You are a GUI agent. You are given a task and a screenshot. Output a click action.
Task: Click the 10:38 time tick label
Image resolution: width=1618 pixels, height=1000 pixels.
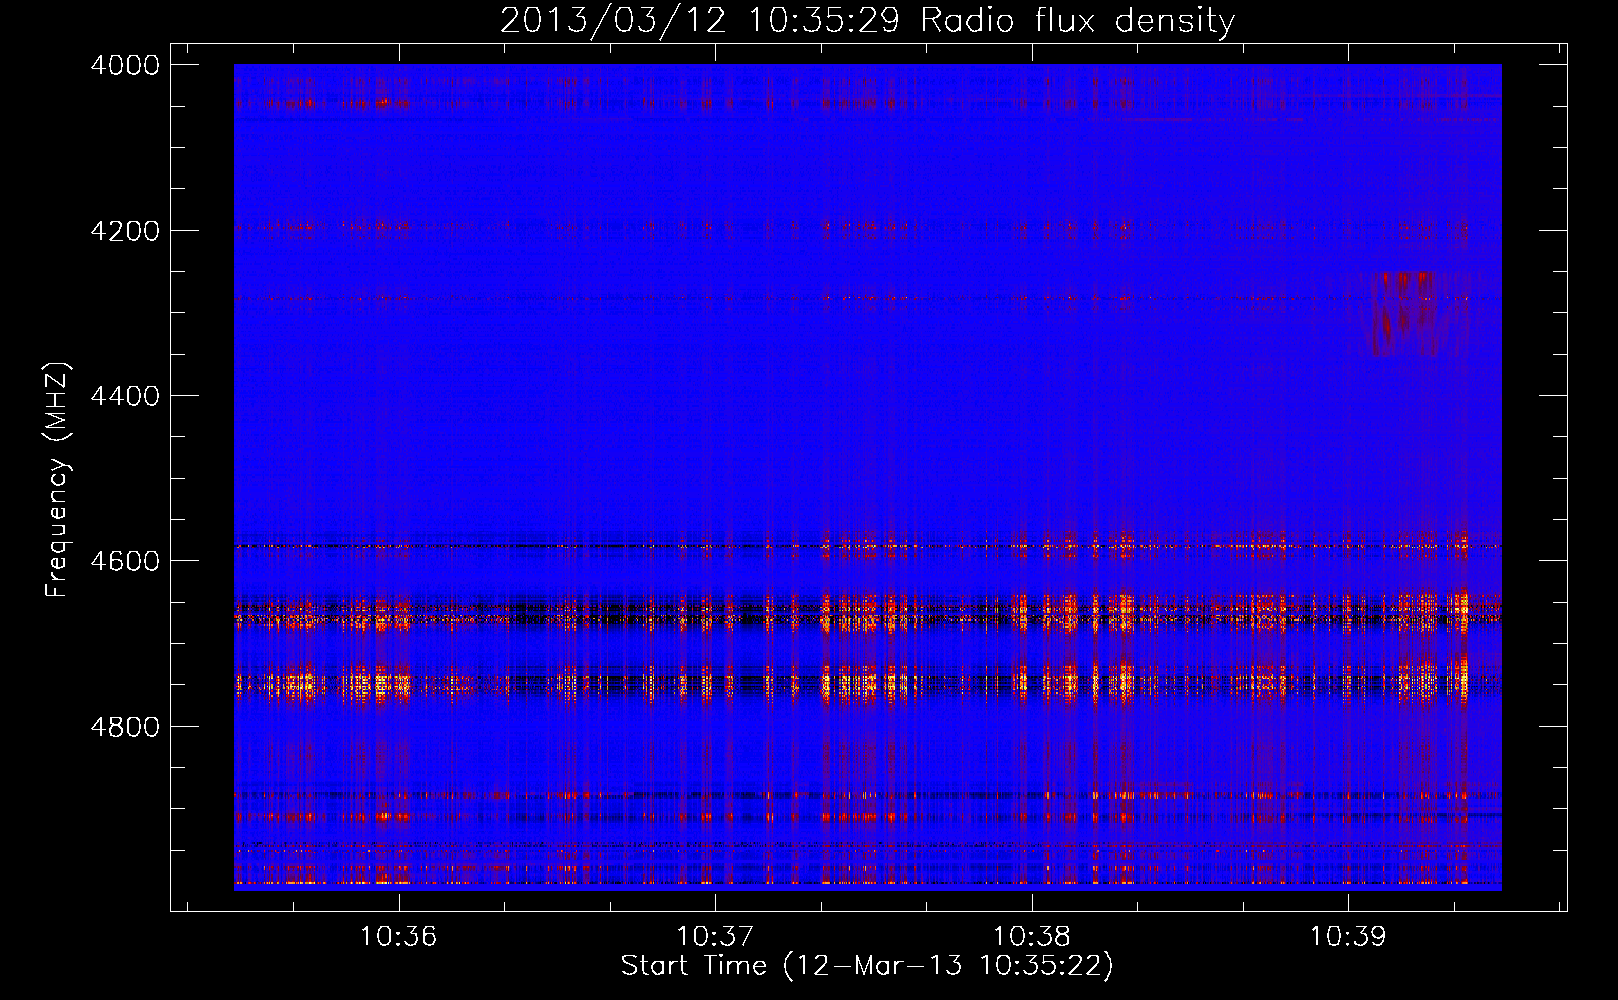1031,937
